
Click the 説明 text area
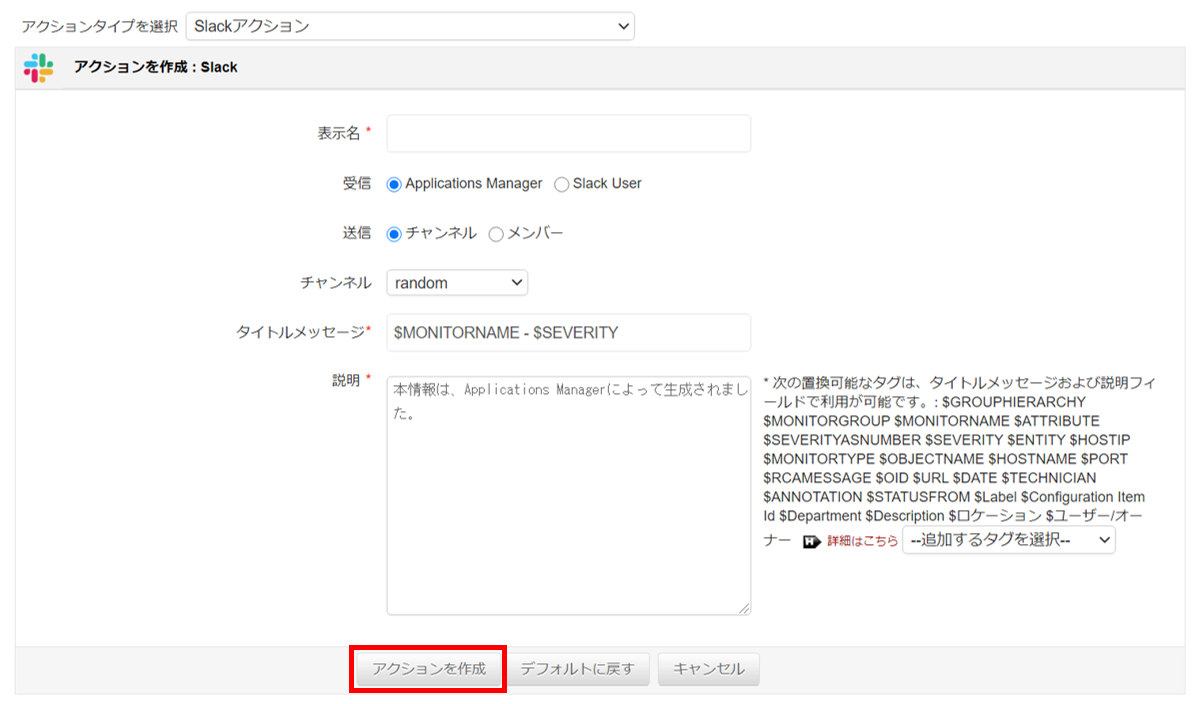coord(569,495)
